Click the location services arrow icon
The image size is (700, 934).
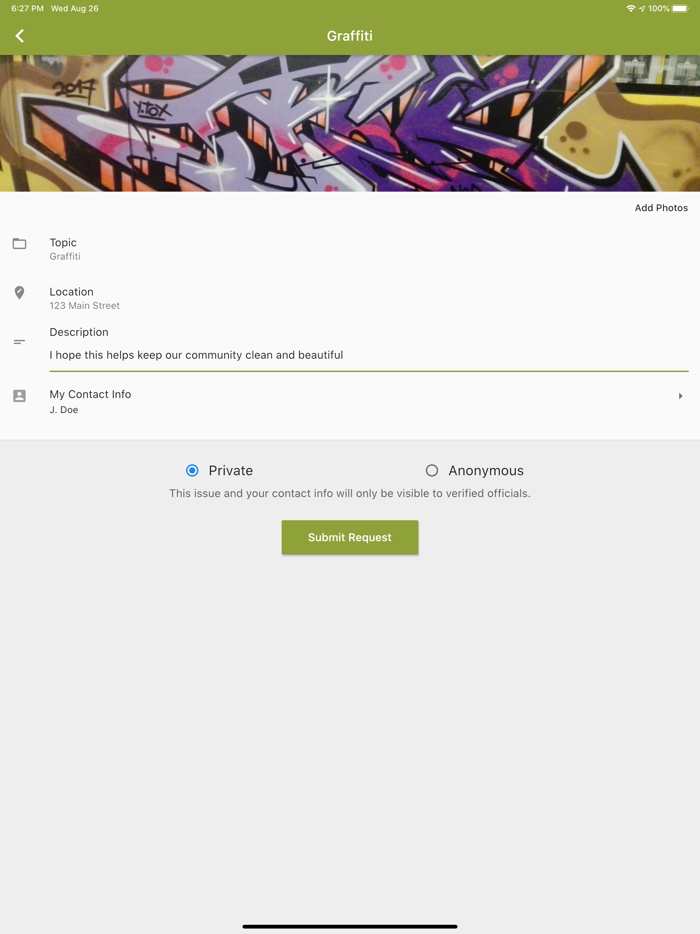(x=642, y=8)
